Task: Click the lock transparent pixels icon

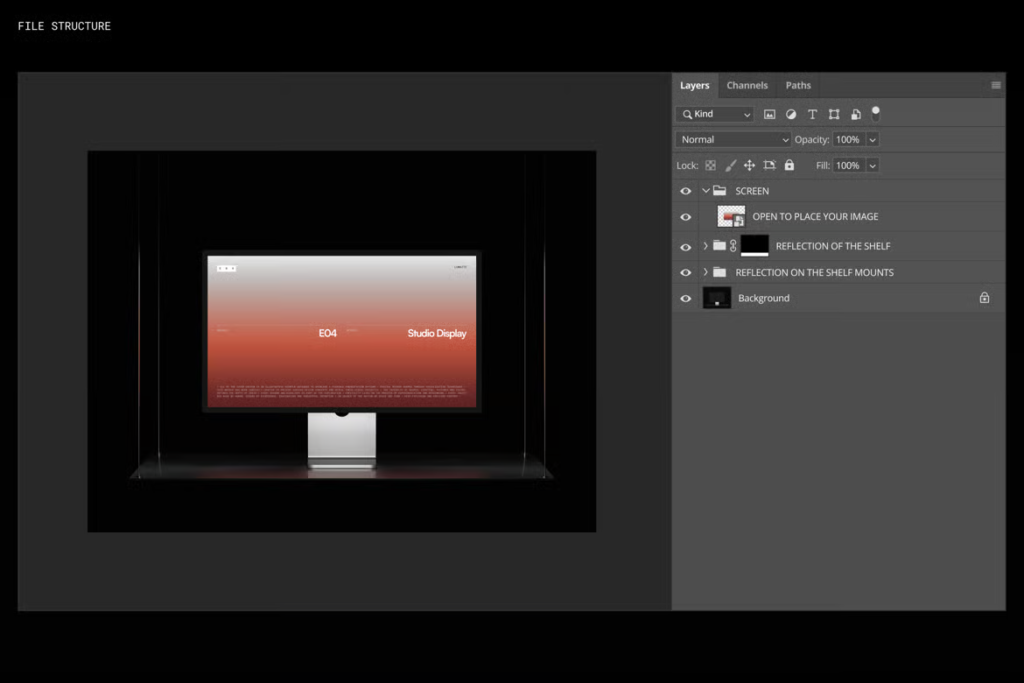Action: coord(710,165)
